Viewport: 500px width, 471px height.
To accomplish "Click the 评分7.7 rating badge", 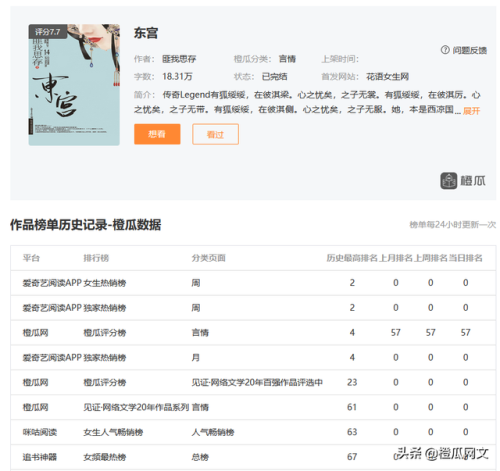I will [x=48, y=32].
